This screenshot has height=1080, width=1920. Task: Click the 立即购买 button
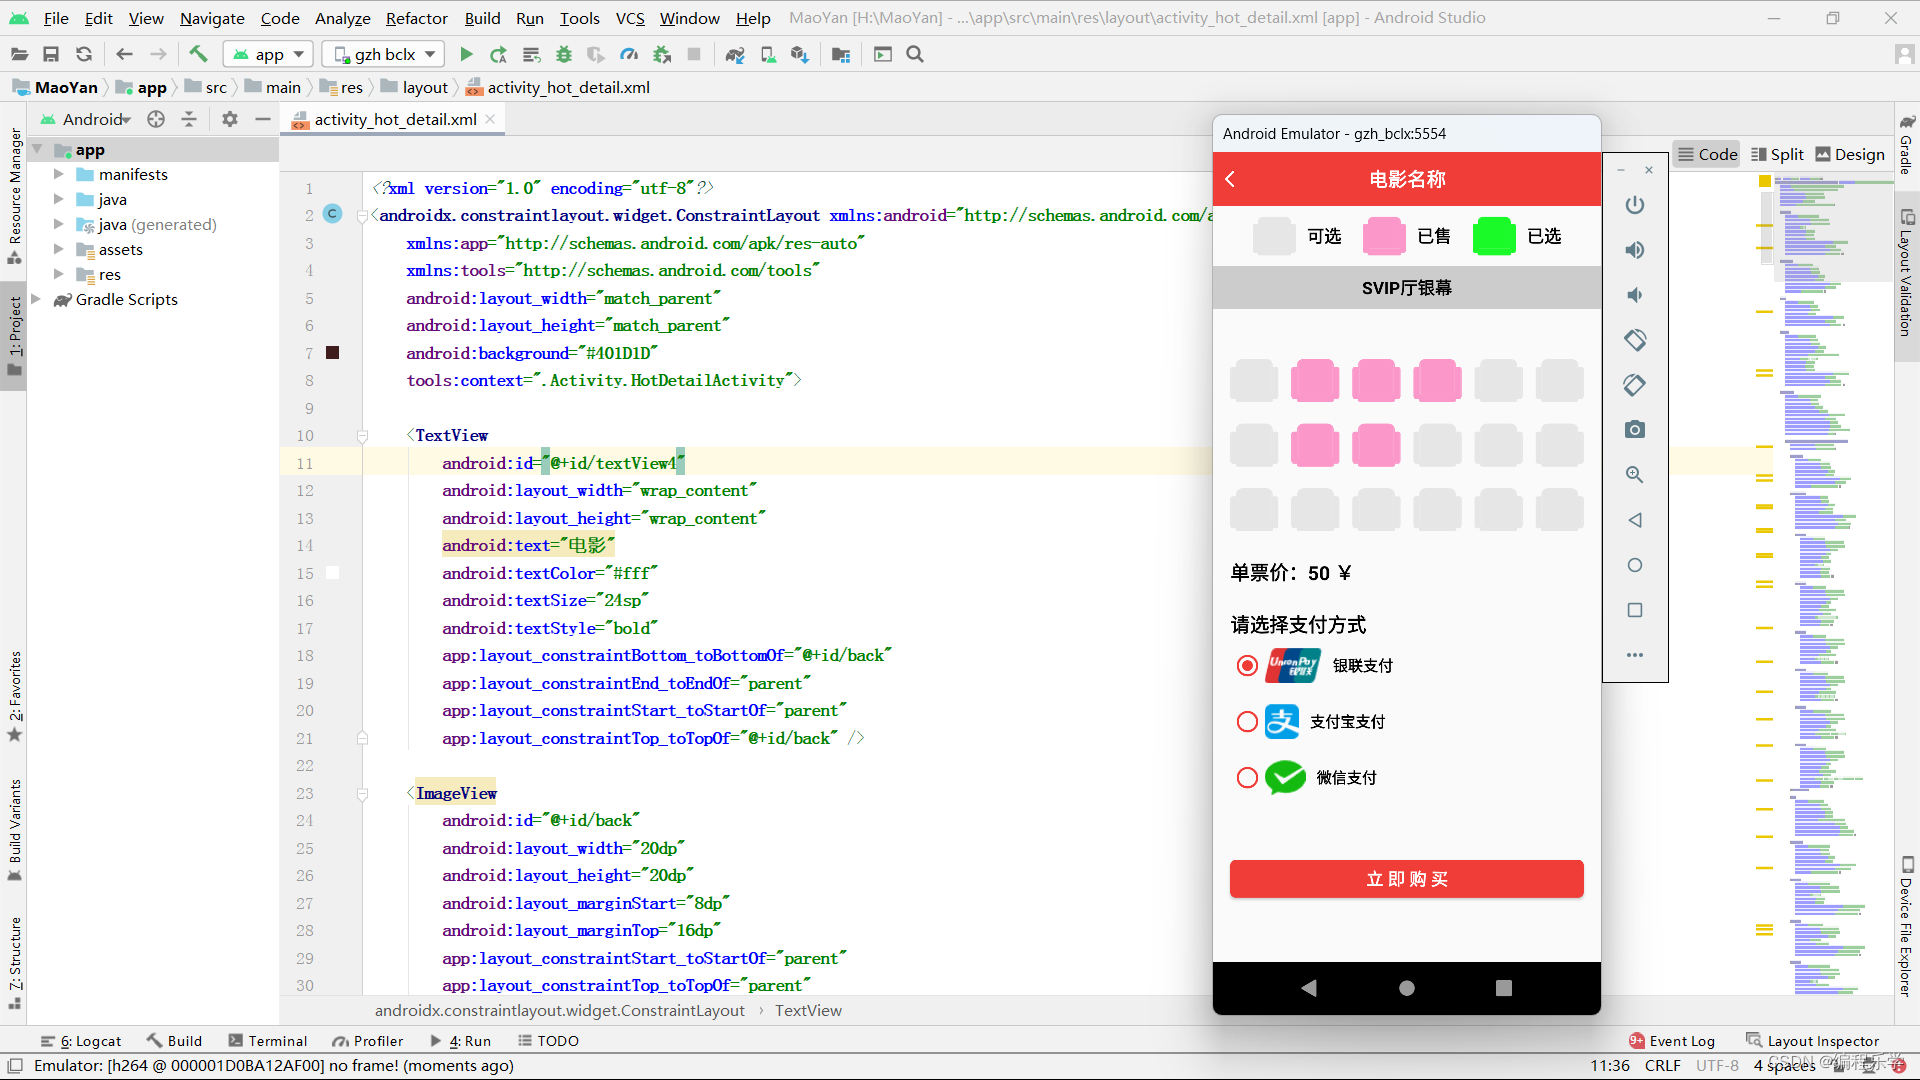[x=1406, y=879]
